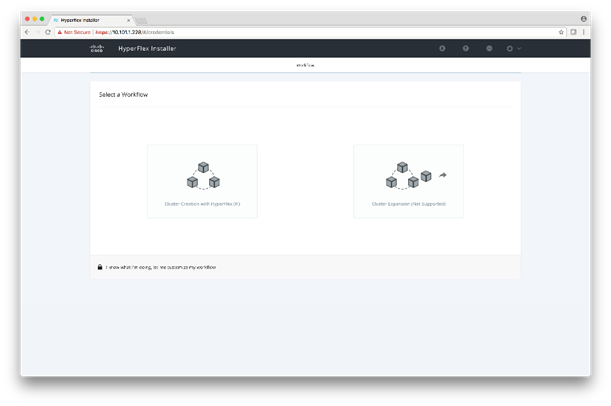Open the info icon in HyperFlex header

click(442, 48)
